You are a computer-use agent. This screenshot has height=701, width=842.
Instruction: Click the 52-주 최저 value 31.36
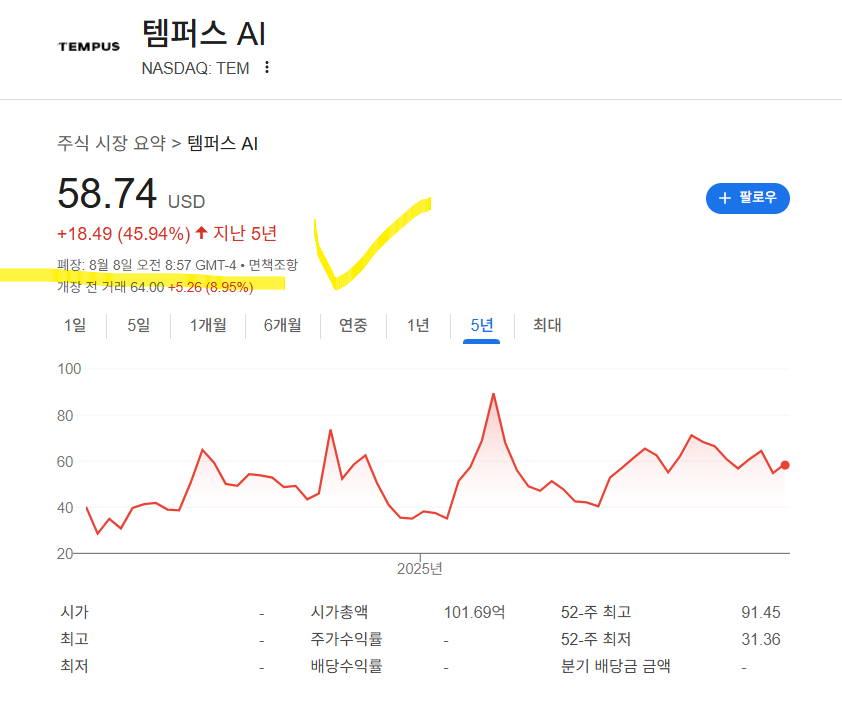tap(761, 639)
